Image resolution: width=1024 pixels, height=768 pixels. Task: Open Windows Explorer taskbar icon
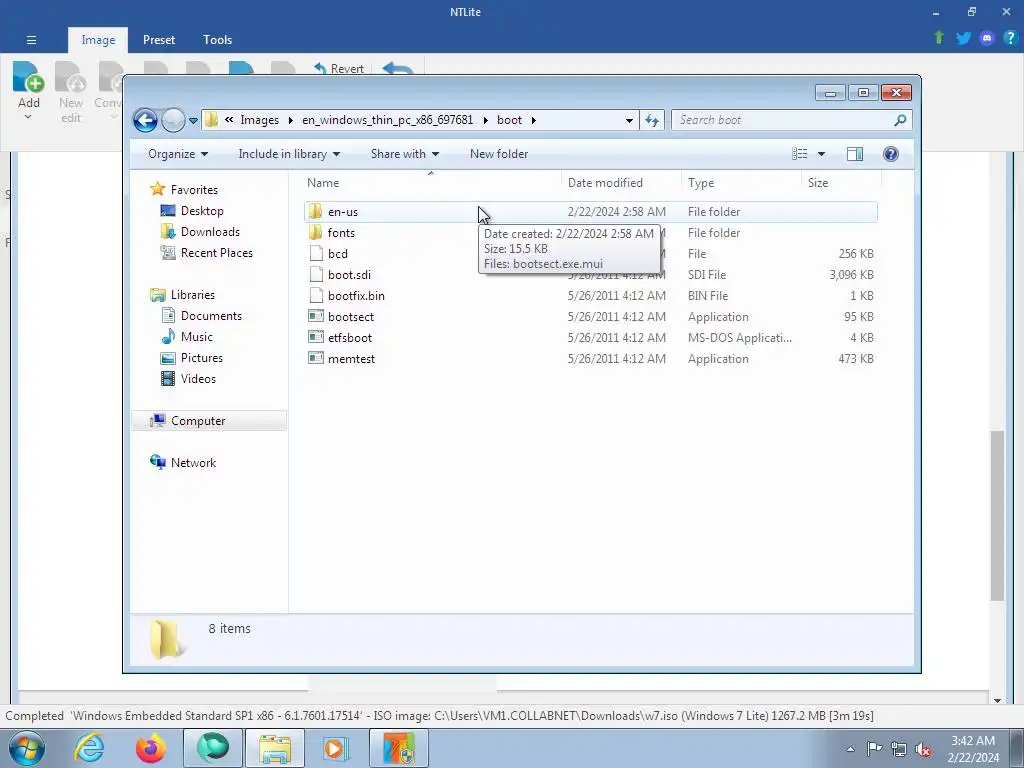click(275, 748)
